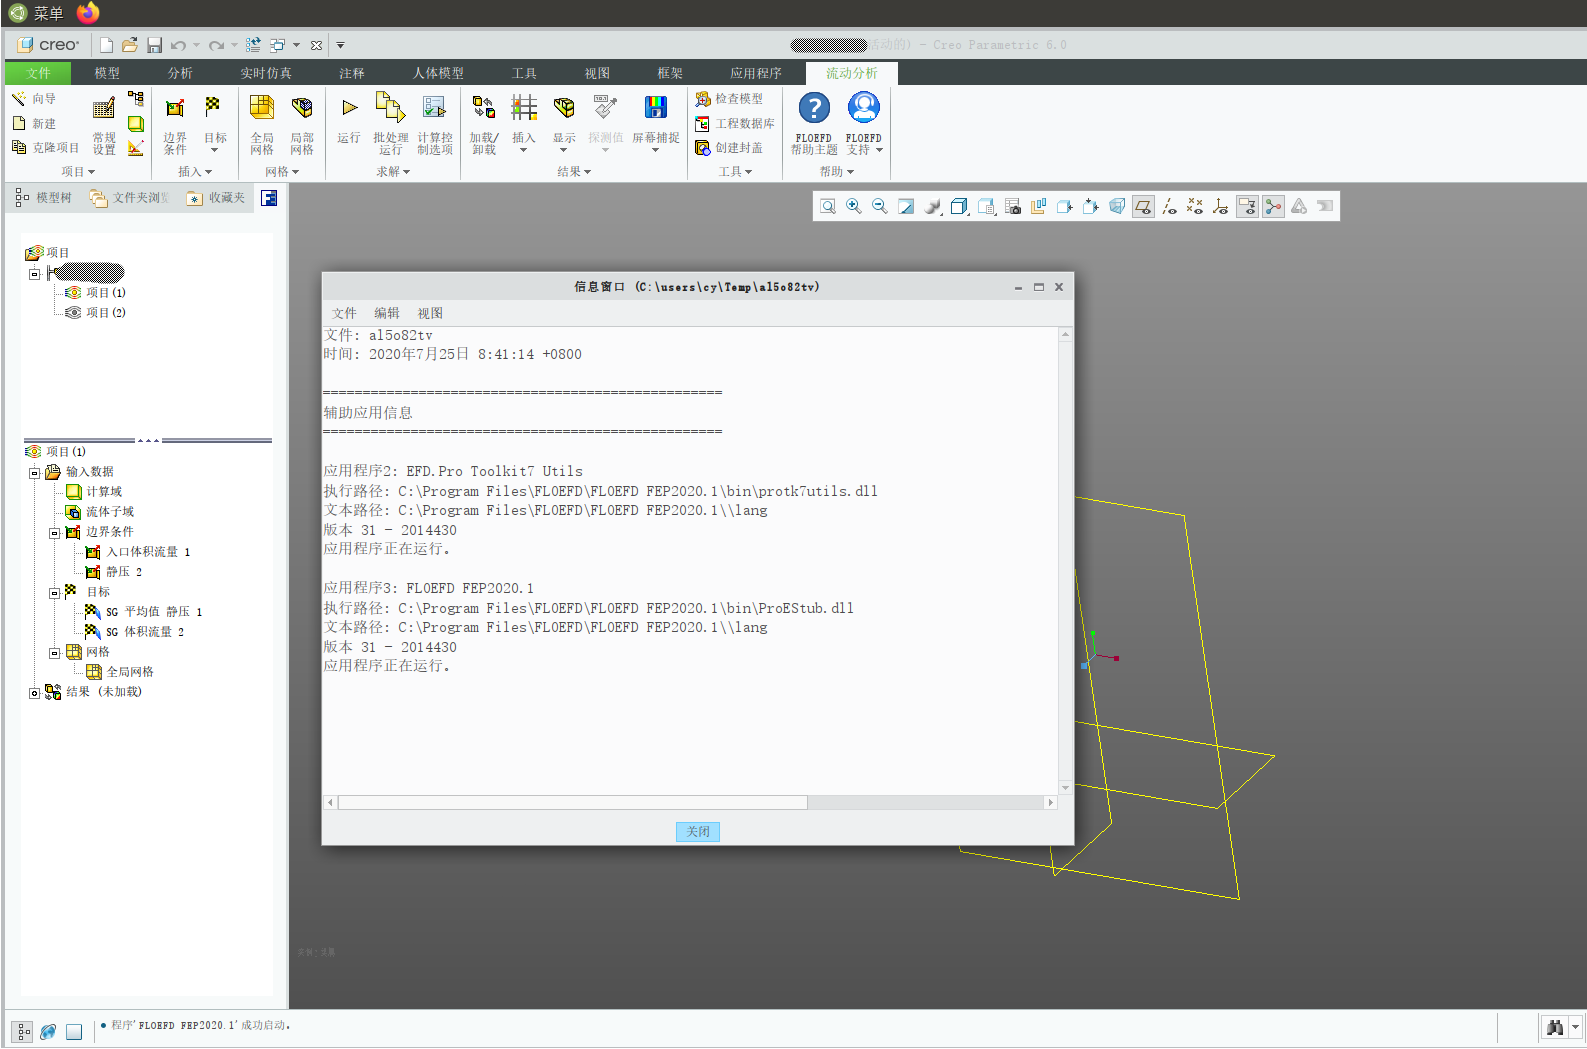Select 全局网格 tree item

(120, 672)
